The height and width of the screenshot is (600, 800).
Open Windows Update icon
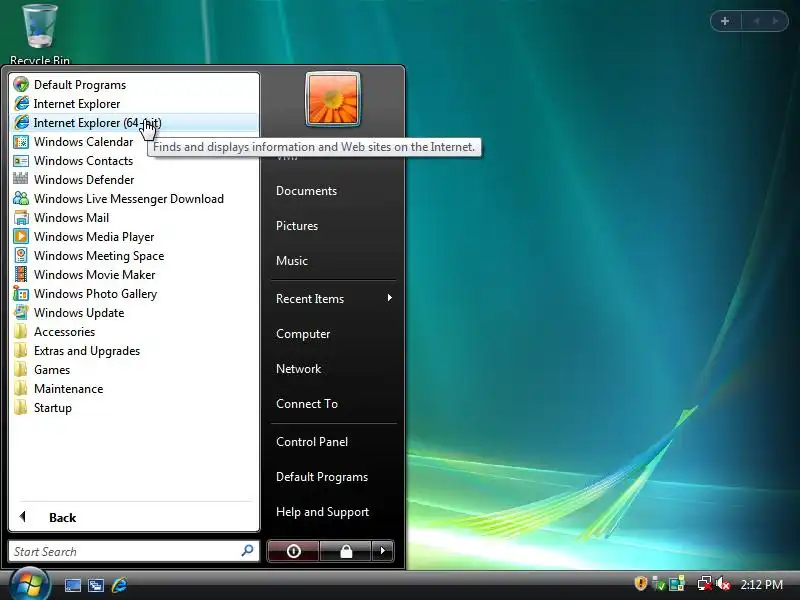21,312
